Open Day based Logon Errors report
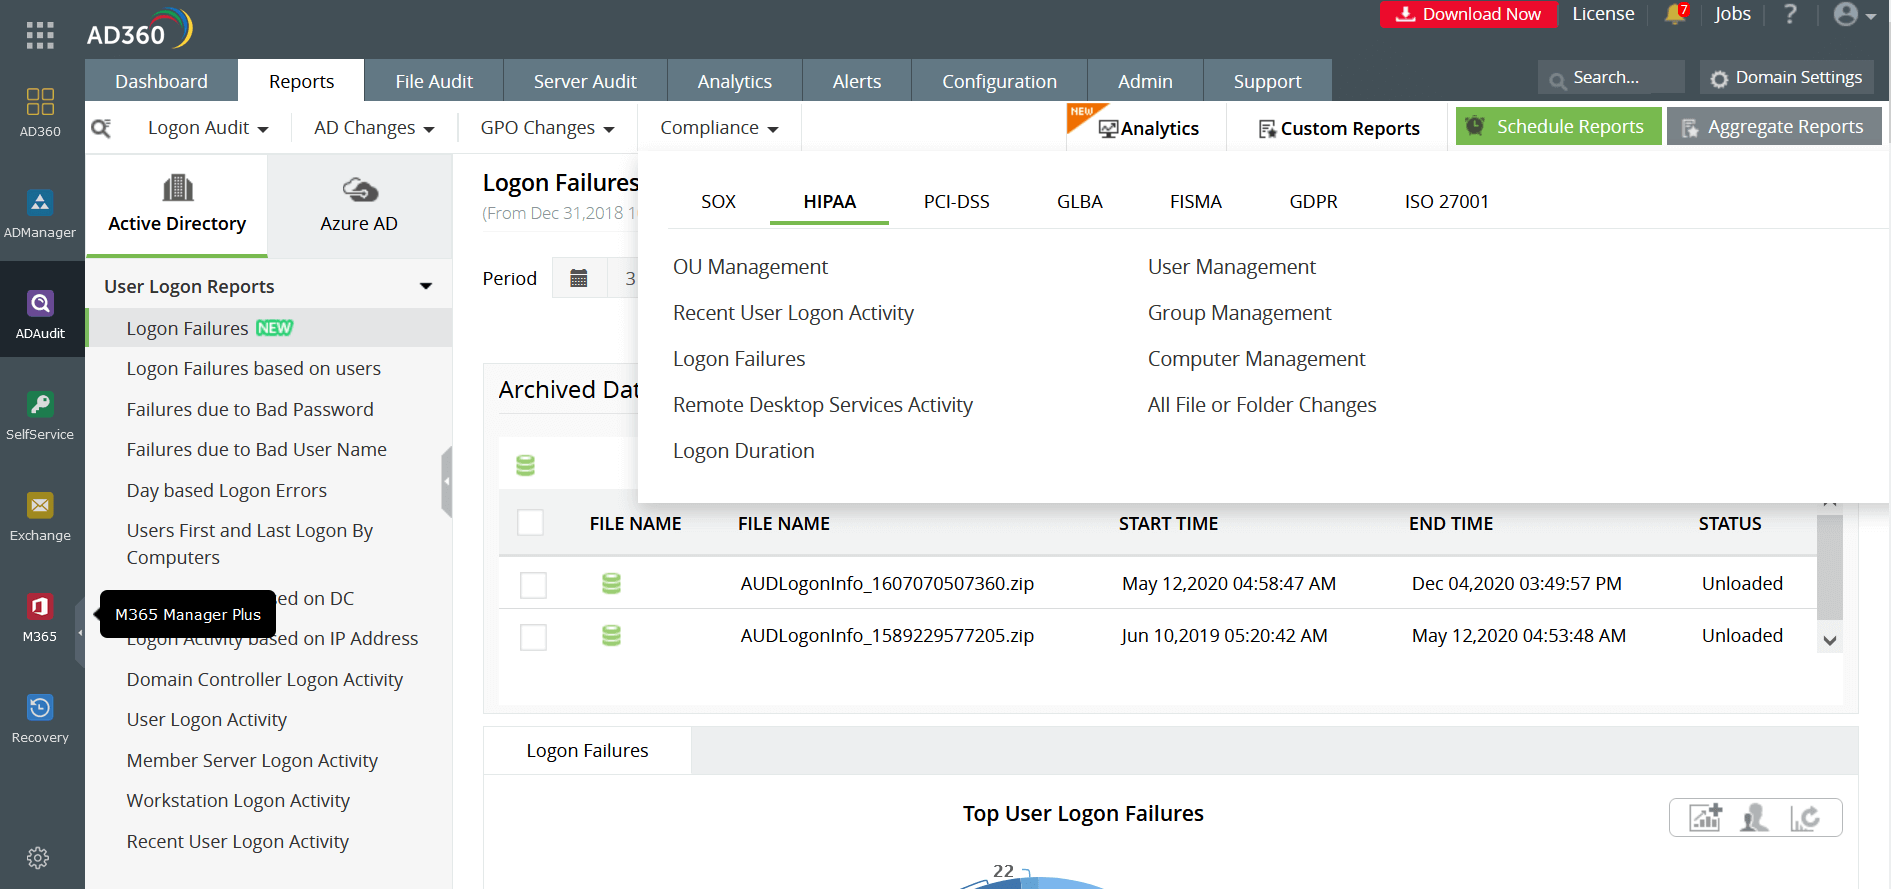Image resolution: width=1891 pixels, height=889 pixels. 226,490
